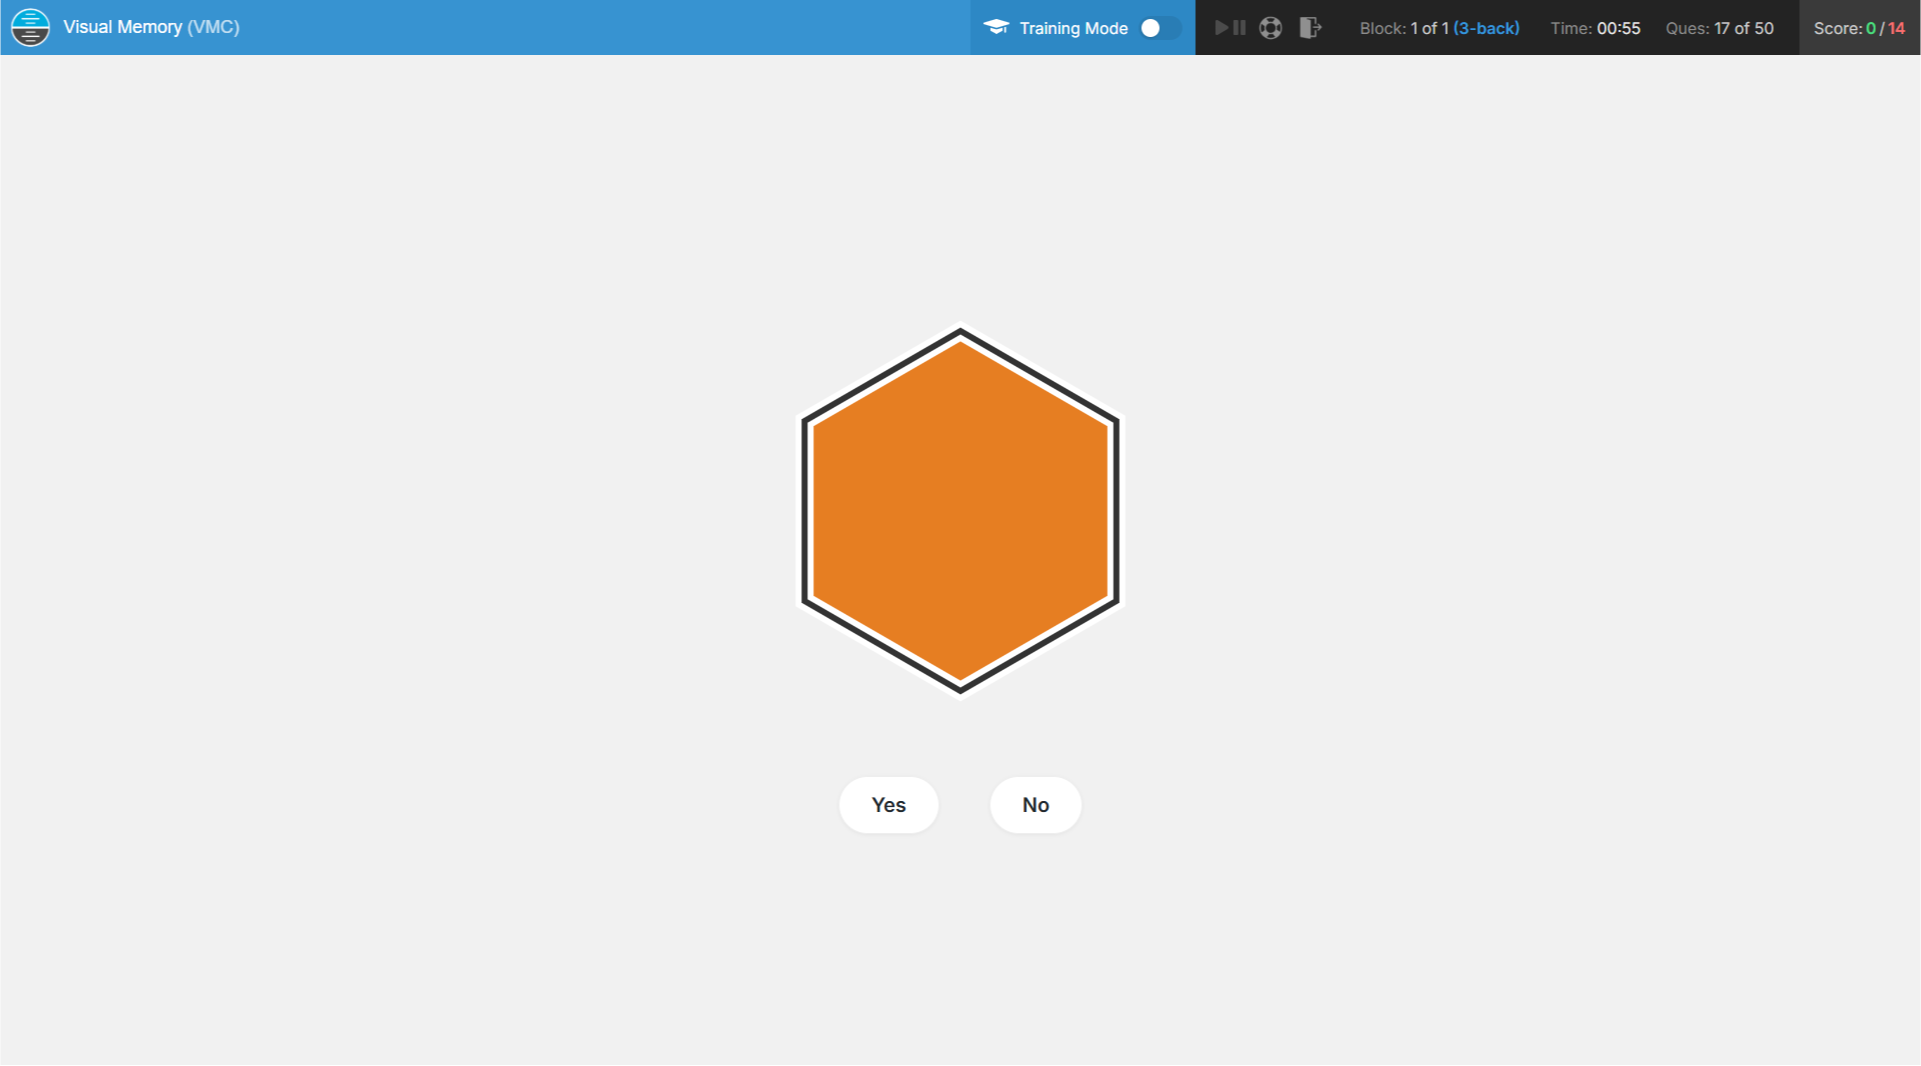Click the Block 1 of 1 indicator
The height and width of the screenshot is (1066, 1921).
click(x=1403, y=28)
